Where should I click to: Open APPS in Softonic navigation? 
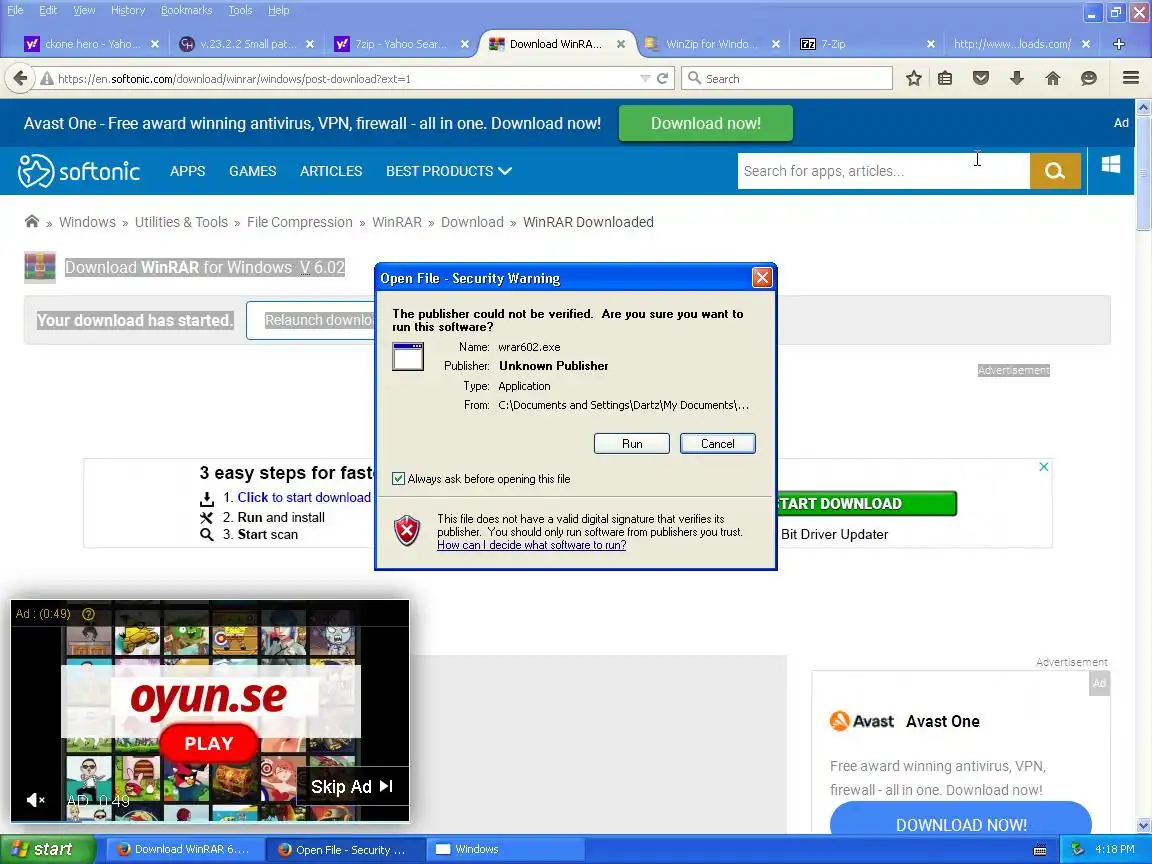click(x=187, y=171)
